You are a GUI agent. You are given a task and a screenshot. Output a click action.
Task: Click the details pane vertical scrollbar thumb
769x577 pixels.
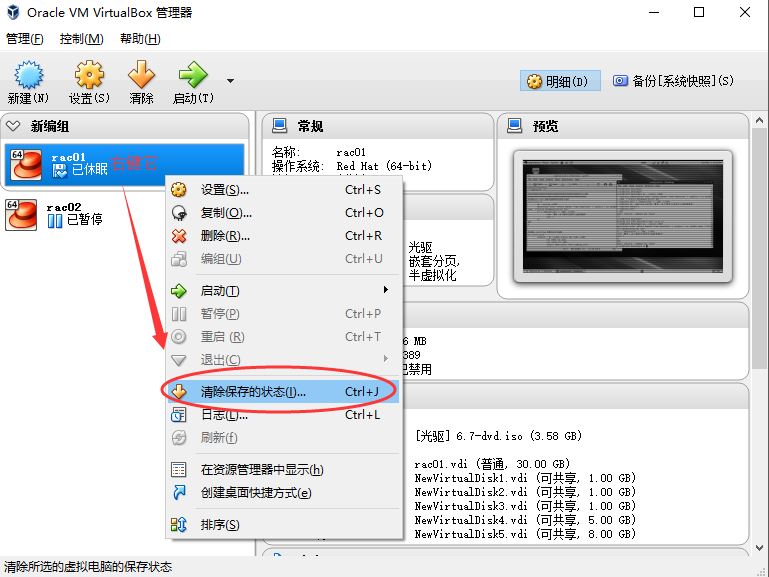[x=759, y=248]
